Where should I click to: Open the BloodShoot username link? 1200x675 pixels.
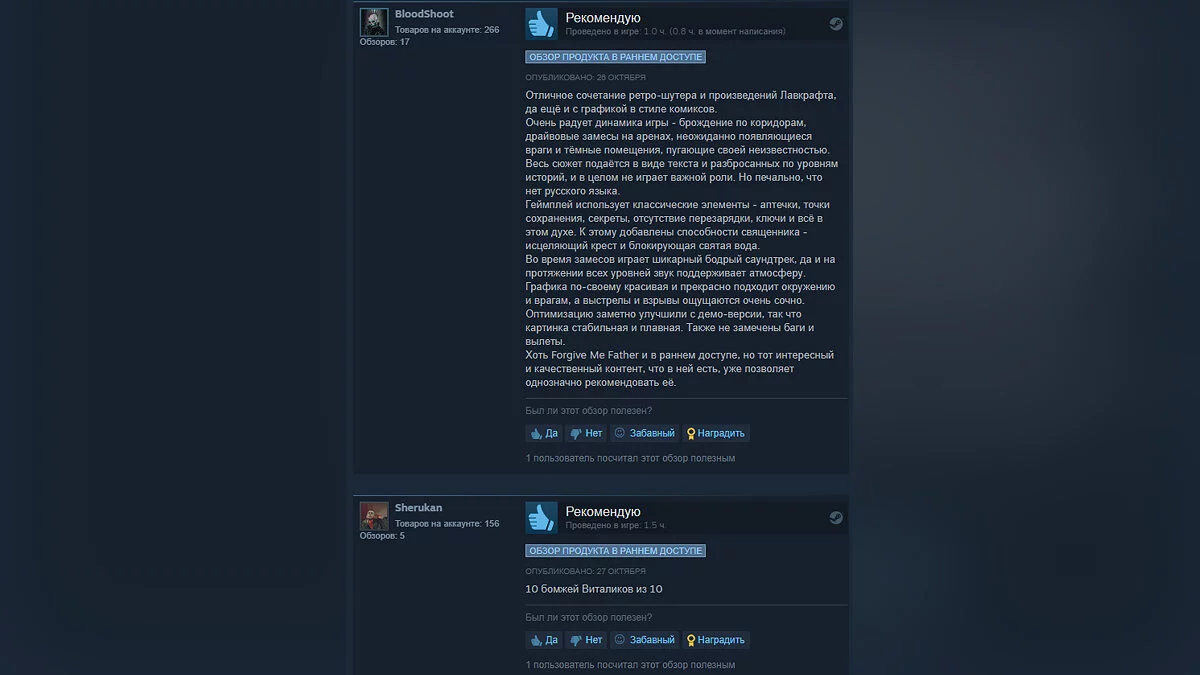pos(424,14)
